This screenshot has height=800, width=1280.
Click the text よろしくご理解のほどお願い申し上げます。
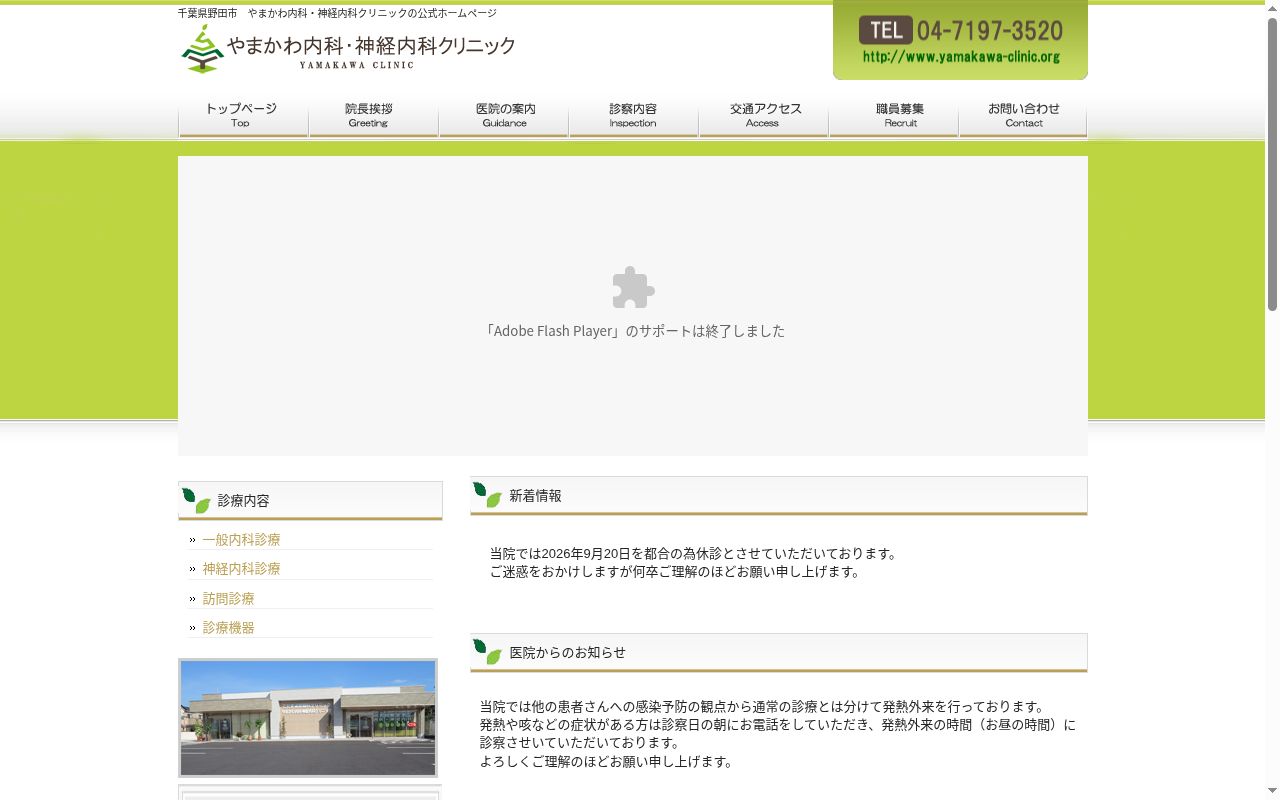[608, 761]
